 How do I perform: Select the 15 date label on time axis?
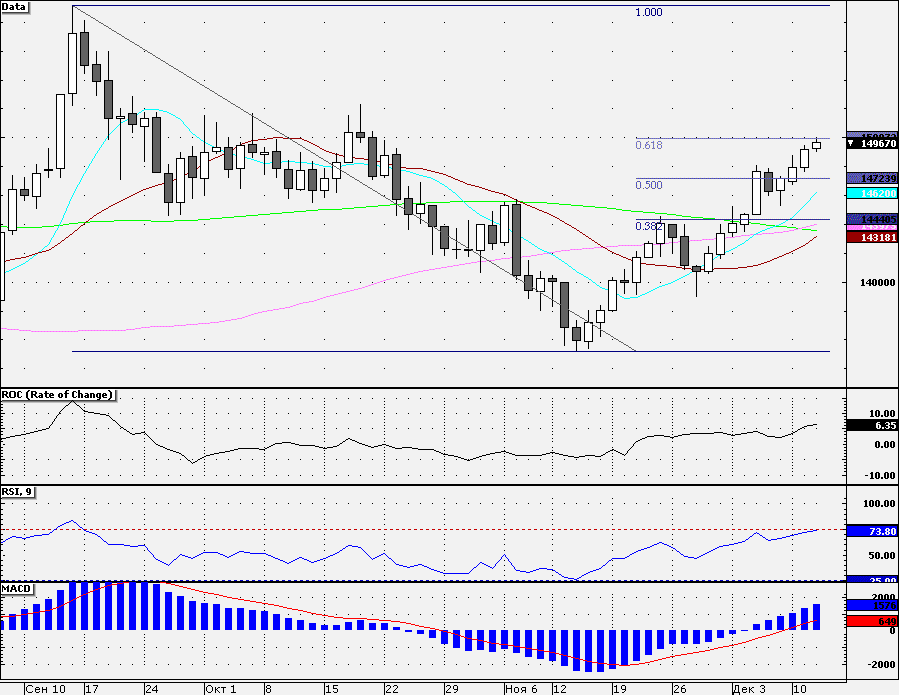(x=332, y=689)
